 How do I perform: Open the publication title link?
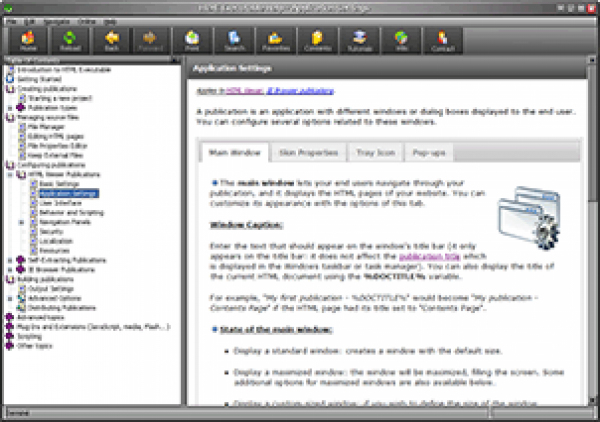click(x=429, y=256)
